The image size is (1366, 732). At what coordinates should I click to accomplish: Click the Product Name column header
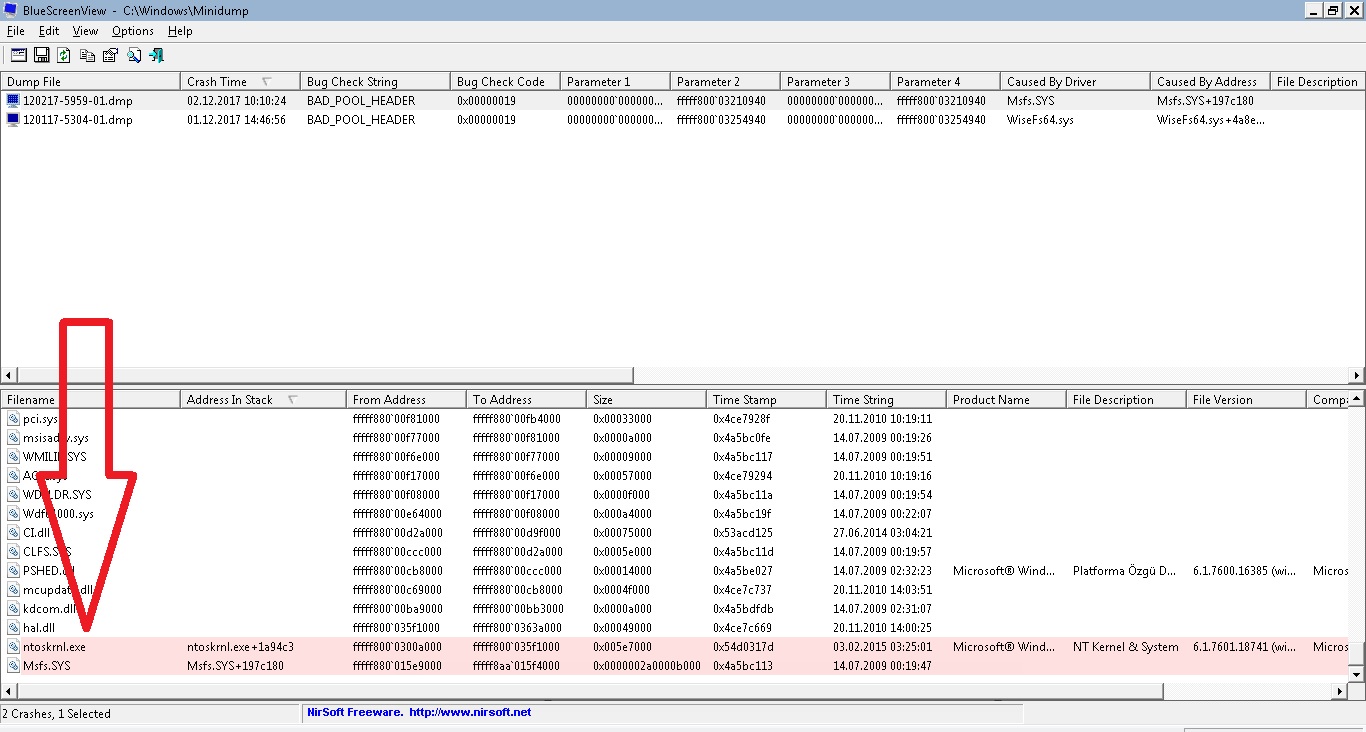pyautogui.click(x=1006, y=400)
